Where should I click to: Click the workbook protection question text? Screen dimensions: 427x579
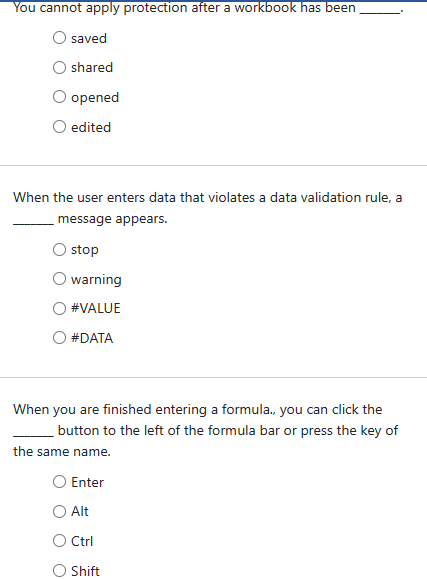pyautogui.click(x=208, y=8)
